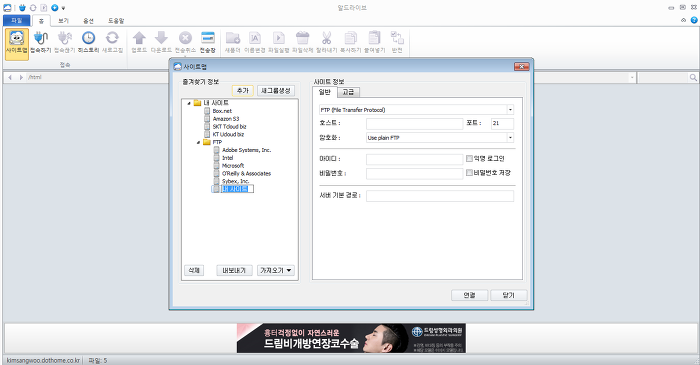700x365 pixels.
Task: Click the quick access refresh icon
Action: (x=33, y=8)
